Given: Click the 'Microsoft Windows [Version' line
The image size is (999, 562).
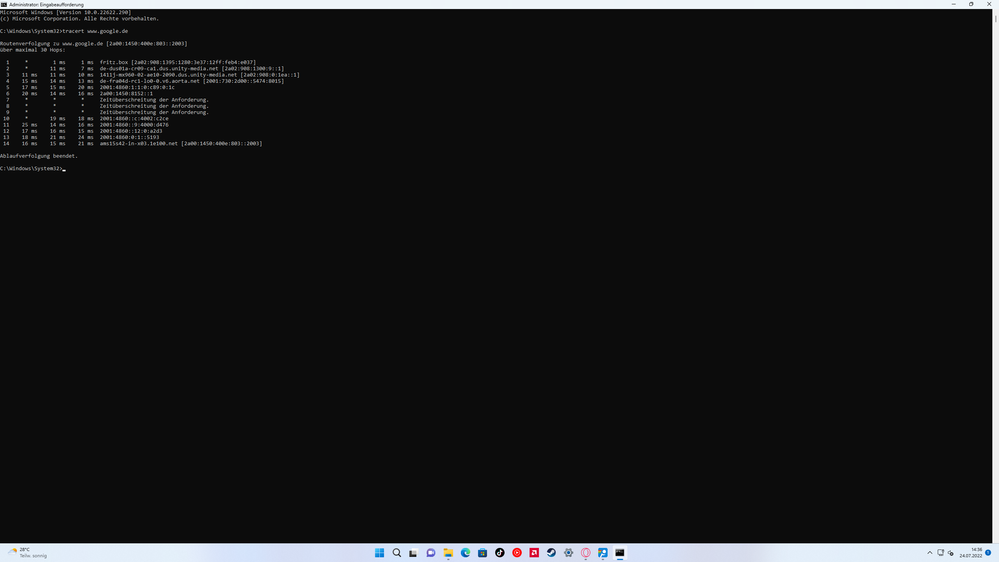Looking at the screenshot, I should pos(66,12).
